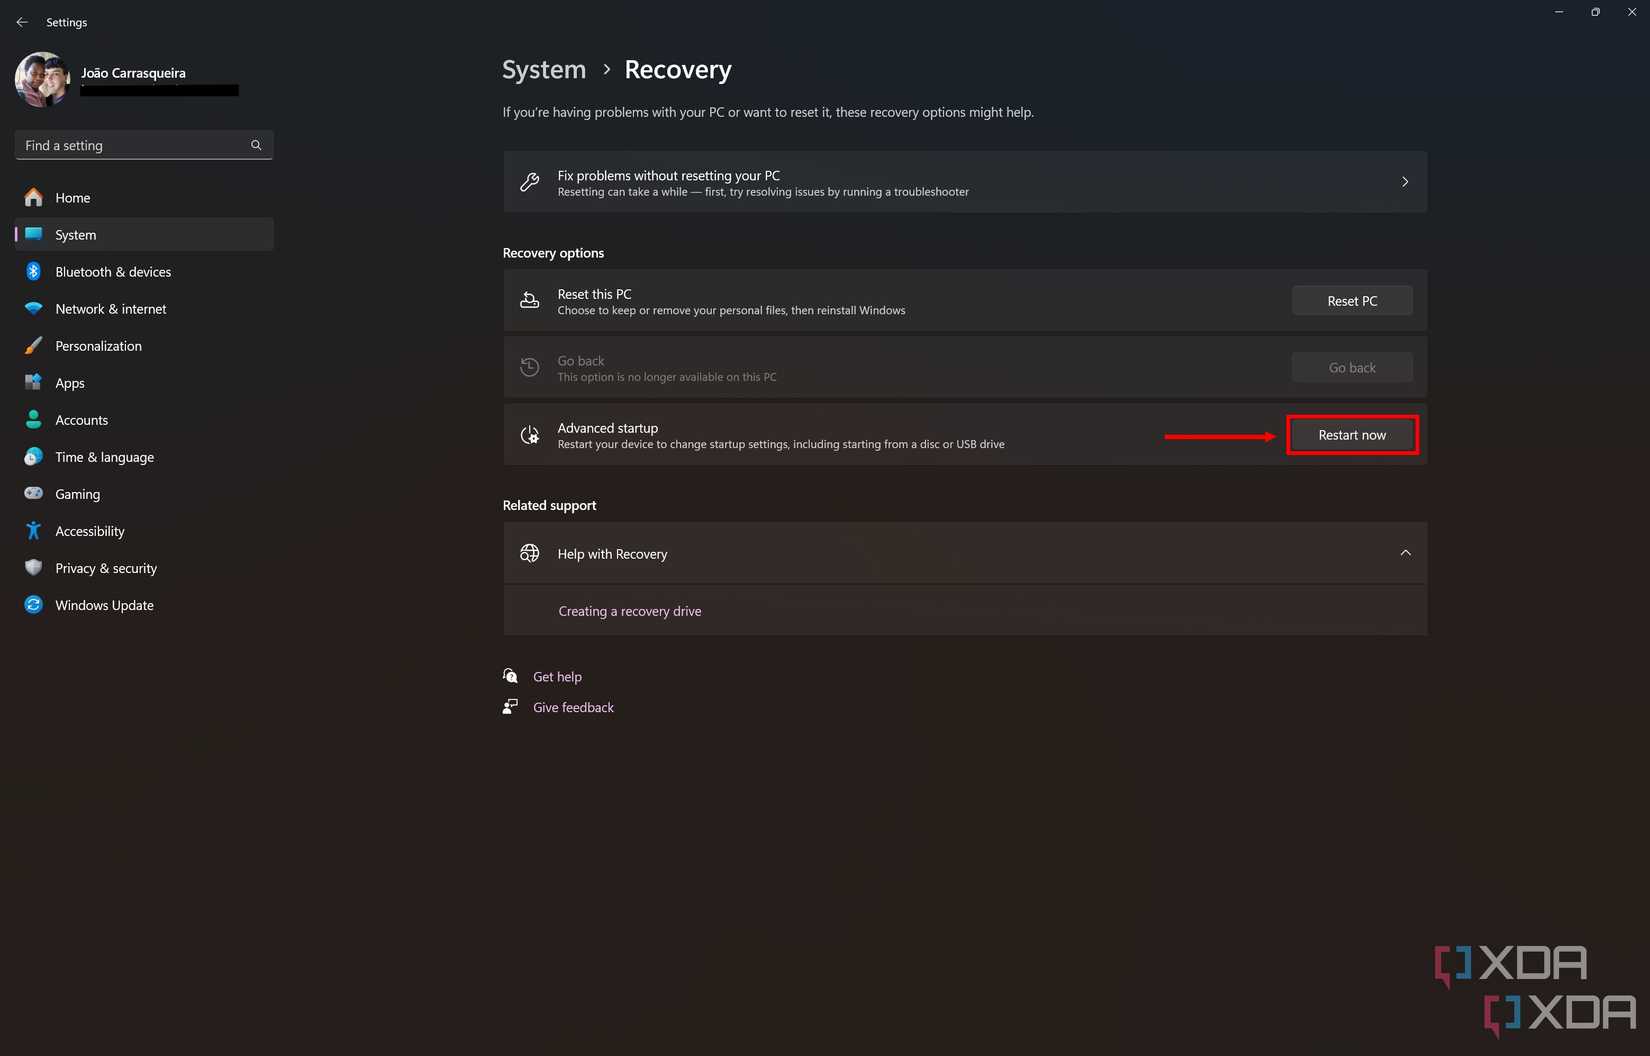Open Privacy & security settings label

coord(106,568)
